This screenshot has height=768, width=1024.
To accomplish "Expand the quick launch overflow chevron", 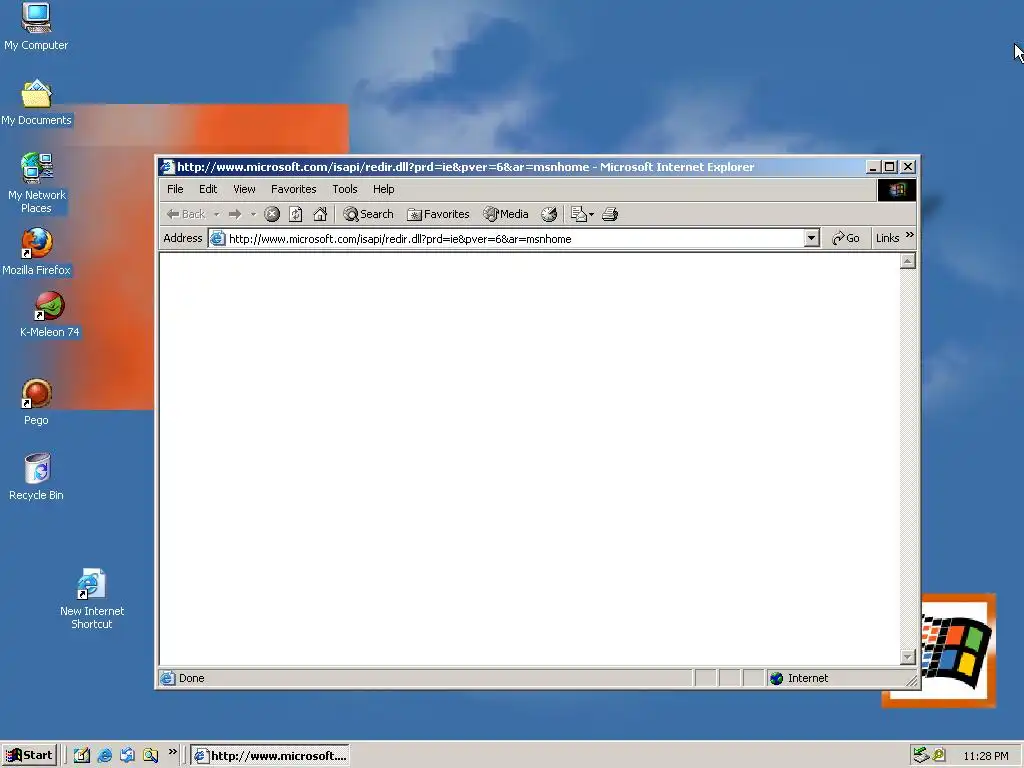I will 172,752.
